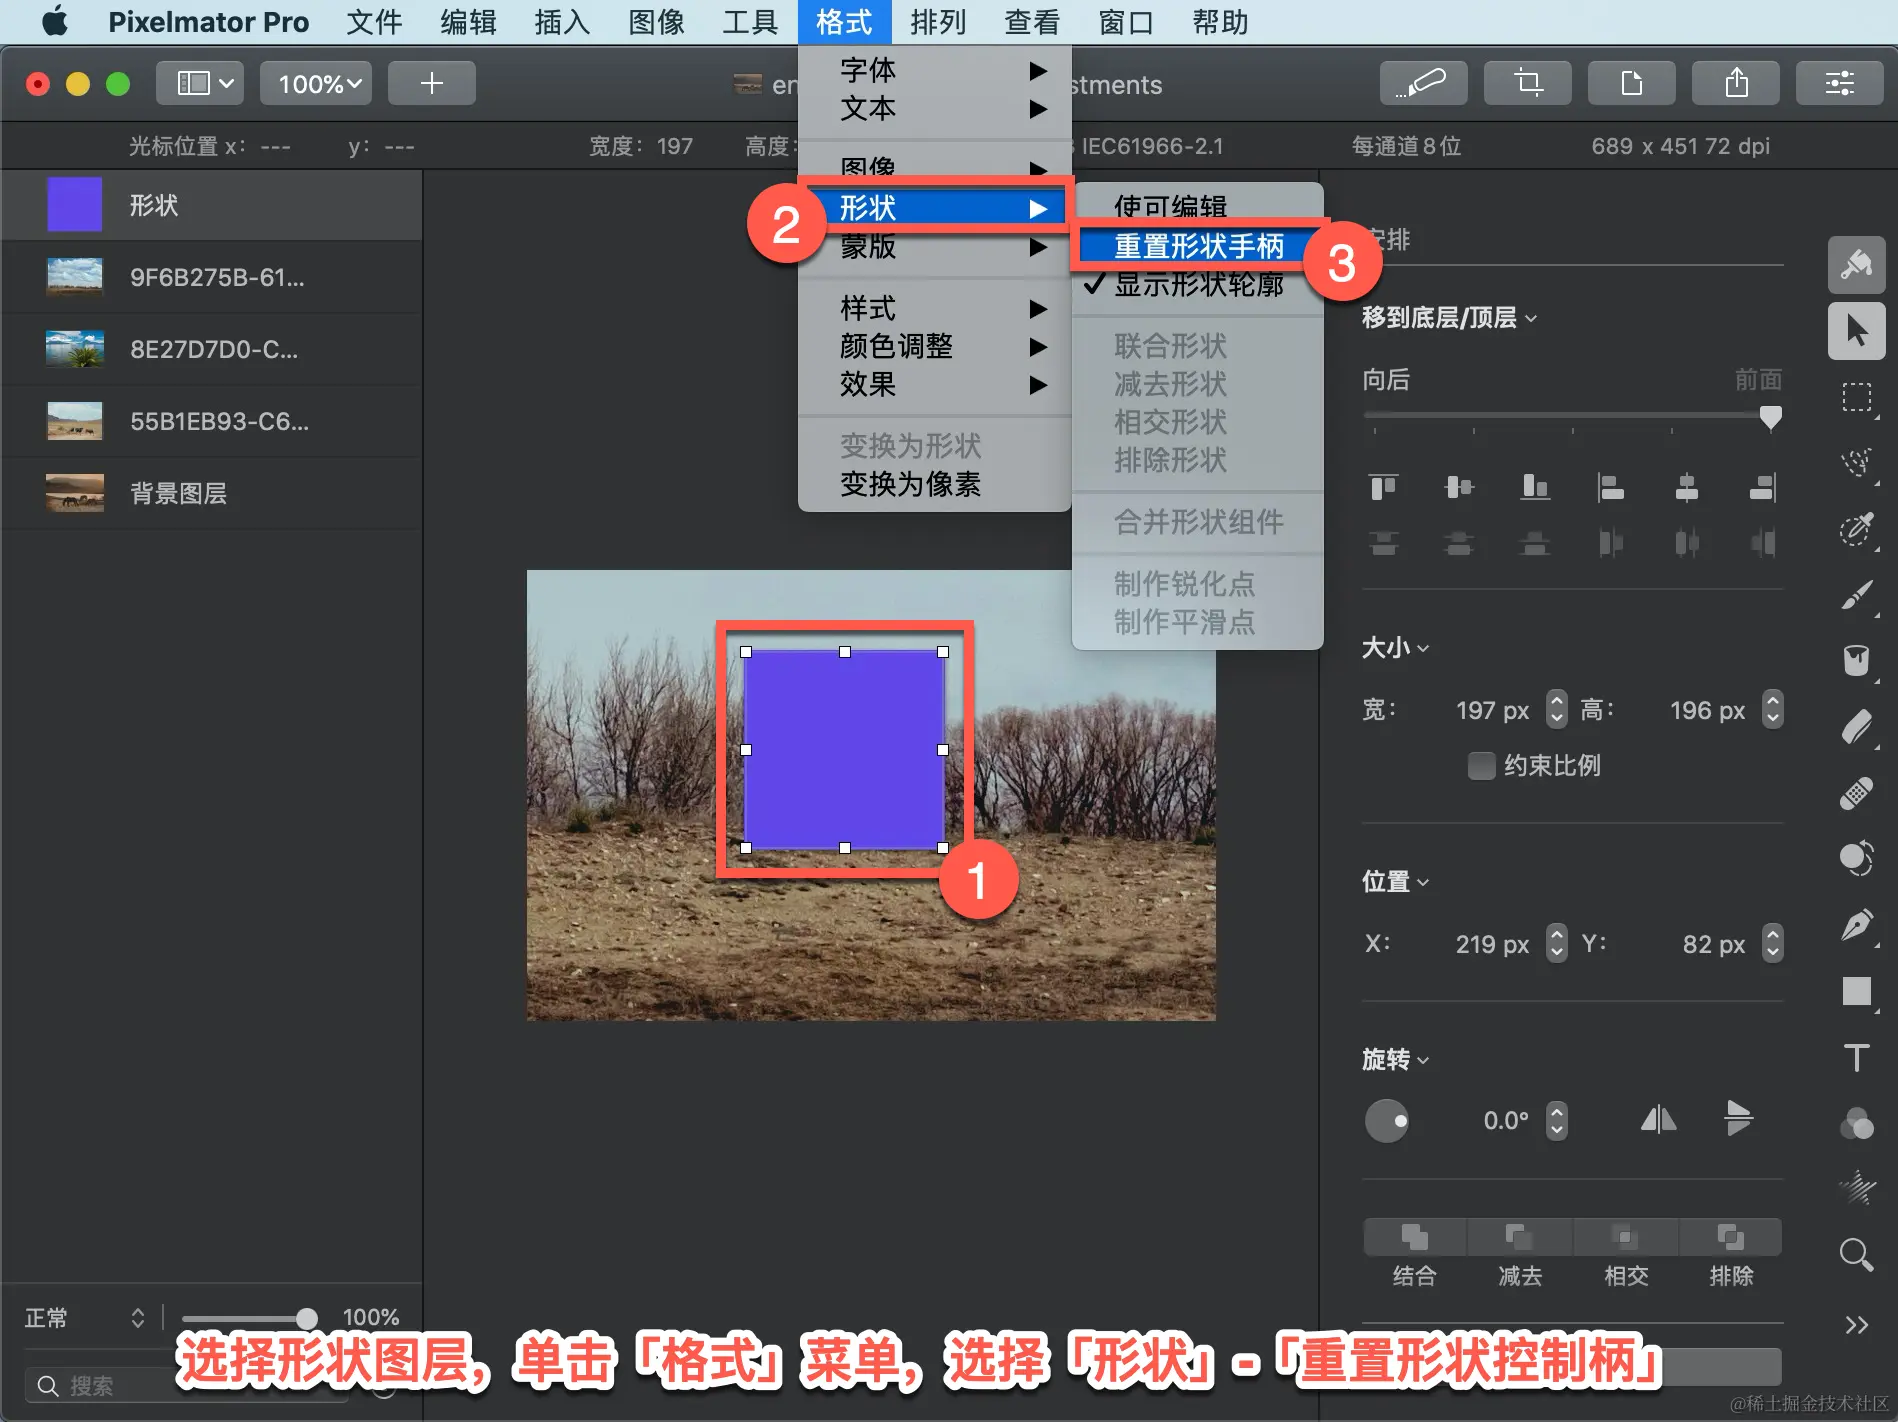Image resolution: width=1898 pixels, height=1422 pixels.
Task: Choose the Eraser tool
Action: pos(1857,727)
